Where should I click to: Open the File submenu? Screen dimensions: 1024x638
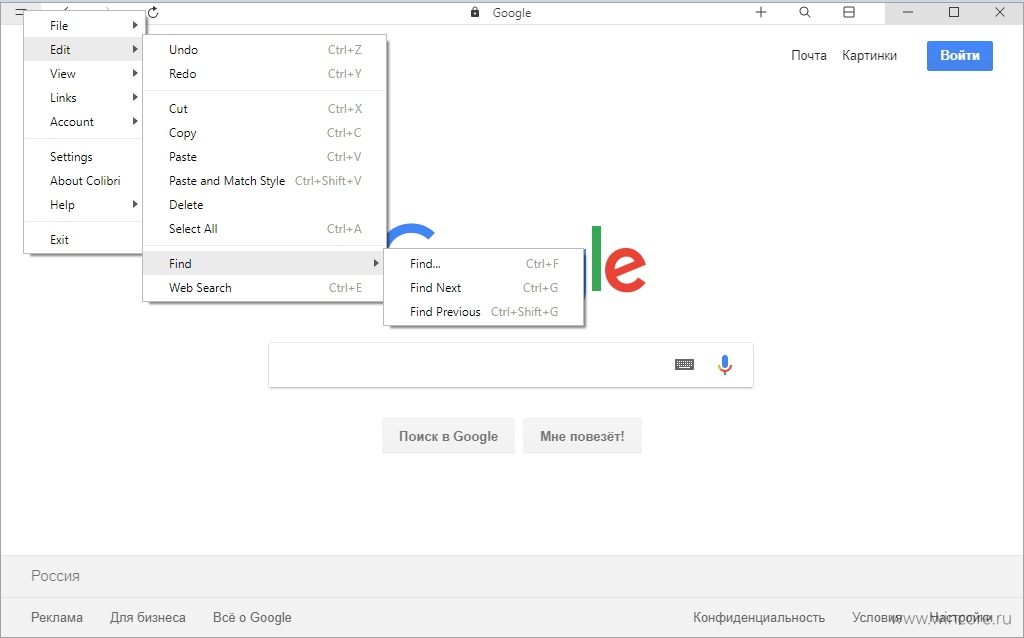coord(84,25)
